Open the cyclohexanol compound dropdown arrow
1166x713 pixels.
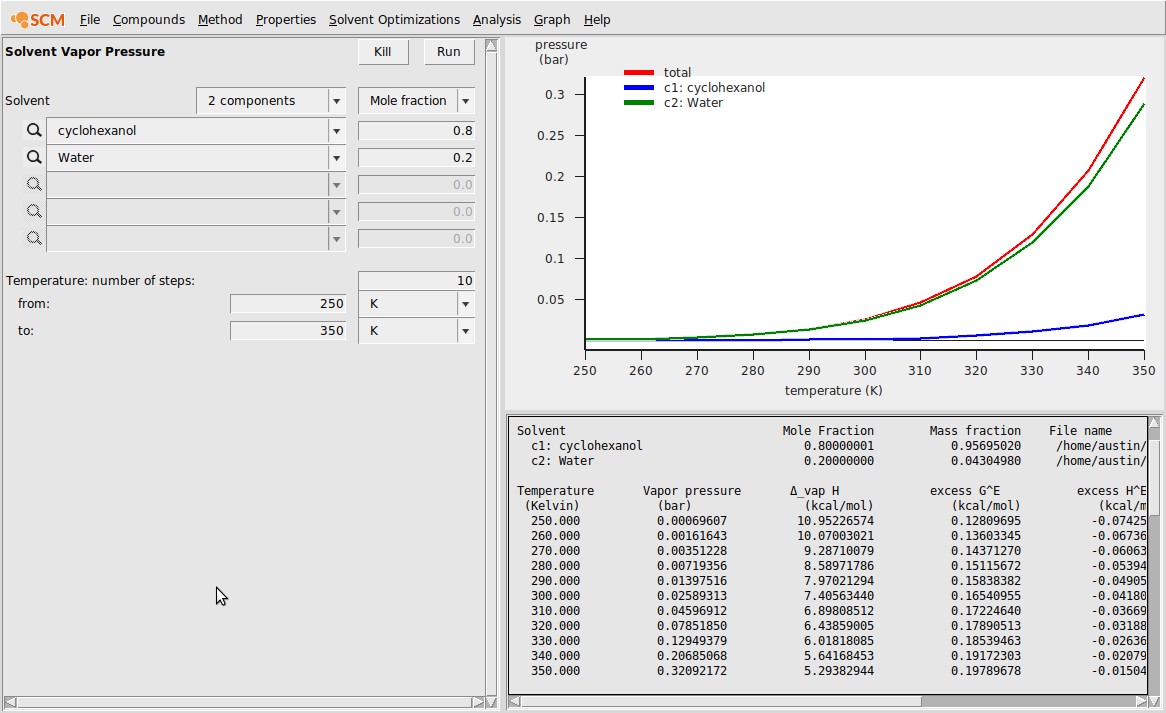[336, 131]
